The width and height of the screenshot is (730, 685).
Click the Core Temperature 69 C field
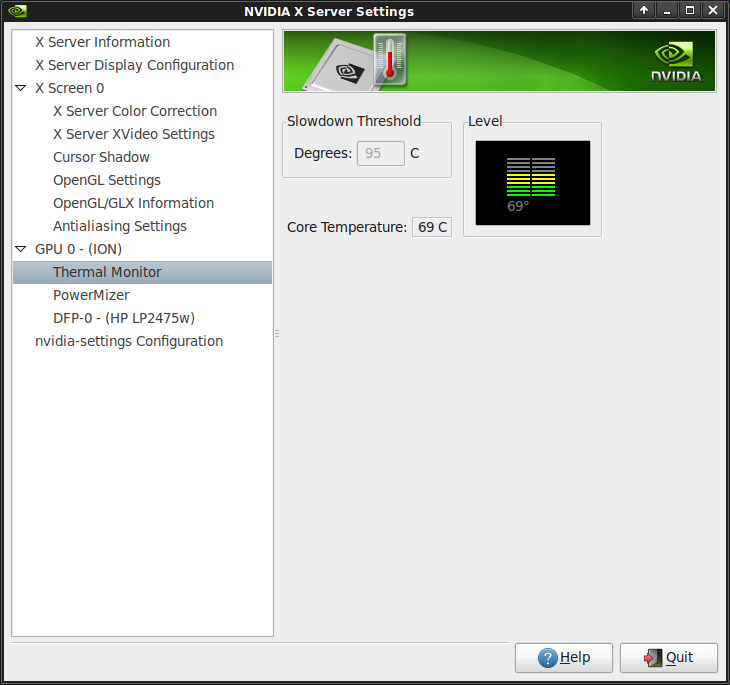click(x=432, y=227)
